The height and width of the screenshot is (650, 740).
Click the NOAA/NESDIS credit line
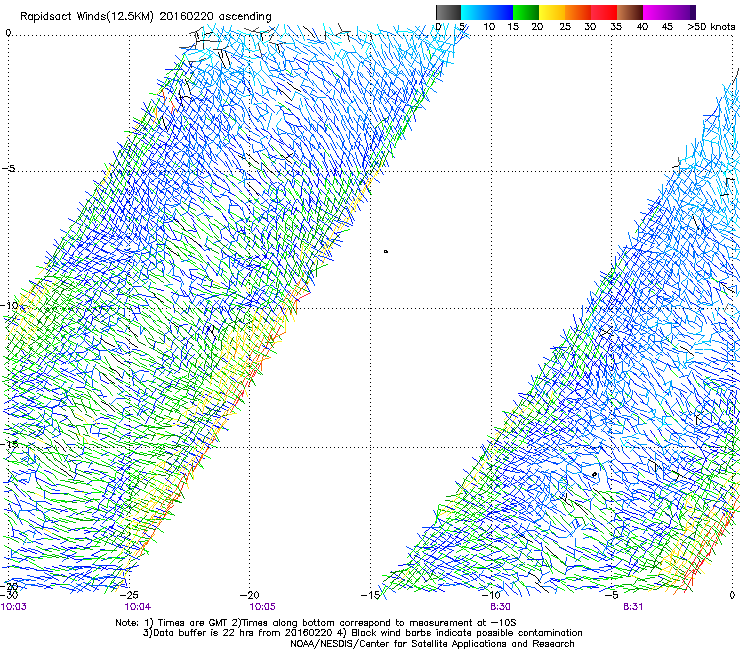[x=432, y=644]
